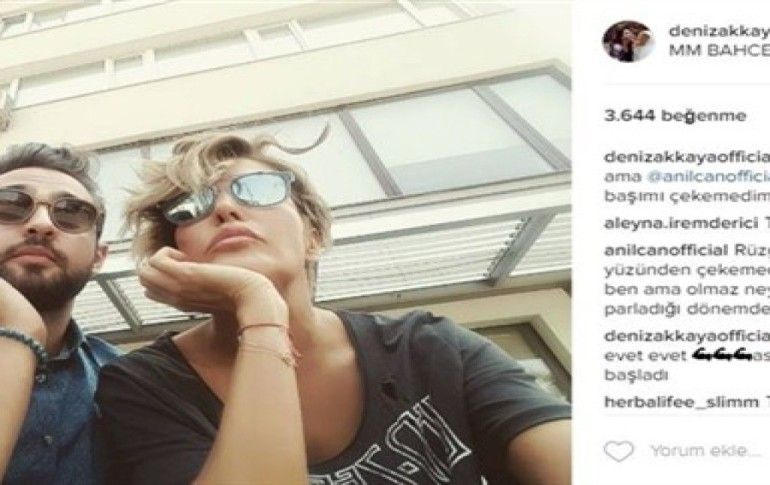View the 3.644 beğenme likes count
The height and width of the screenshot is (485, 770).
click(675, 116)
